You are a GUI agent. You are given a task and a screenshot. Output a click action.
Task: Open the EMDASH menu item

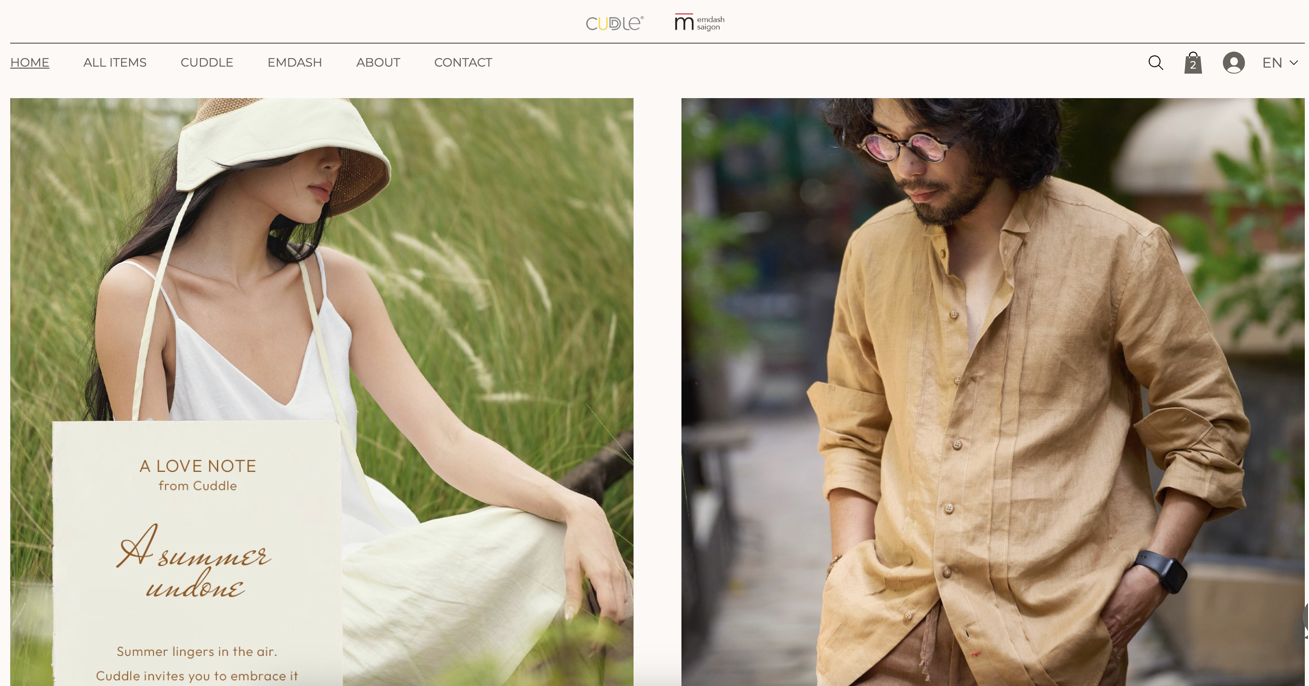point(295,63)
